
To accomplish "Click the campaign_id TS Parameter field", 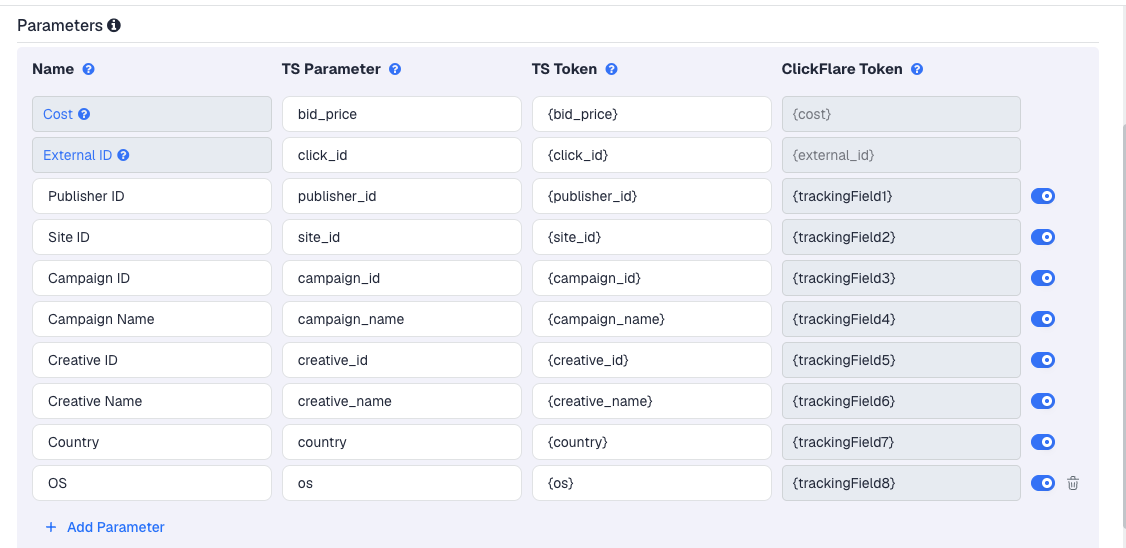I will (402, 278).
